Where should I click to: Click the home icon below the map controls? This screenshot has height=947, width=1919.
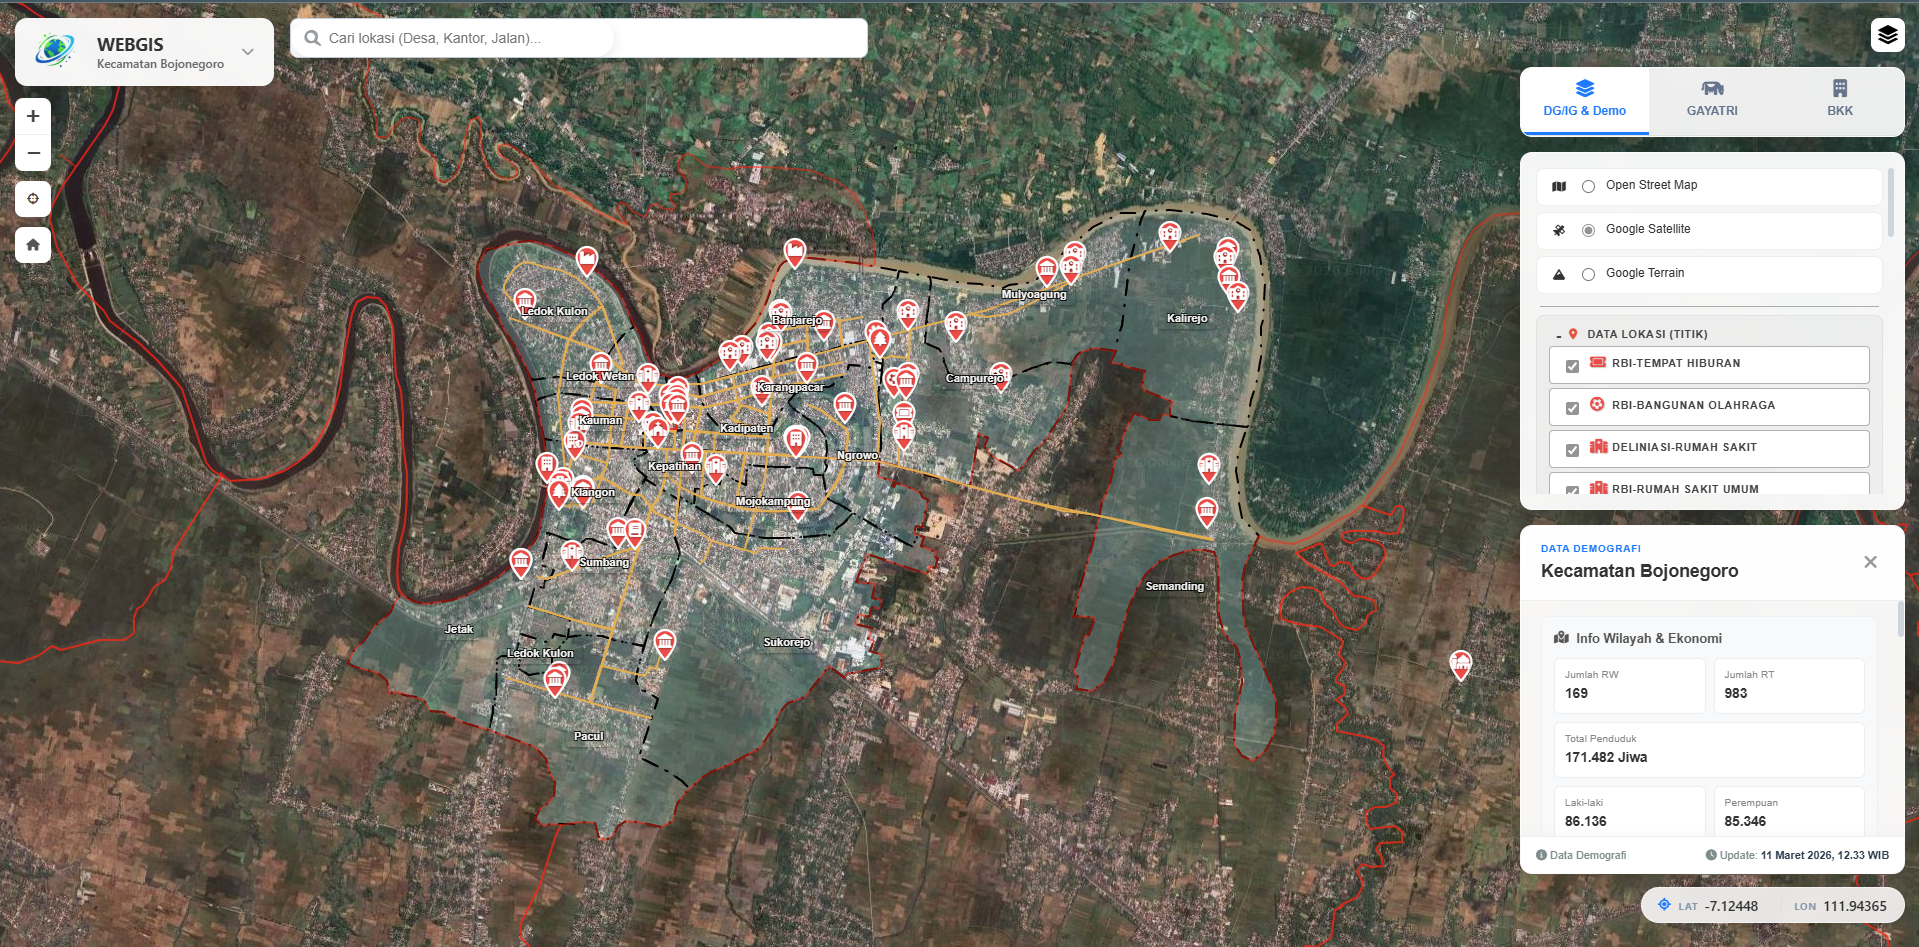(x=33, y=244)
